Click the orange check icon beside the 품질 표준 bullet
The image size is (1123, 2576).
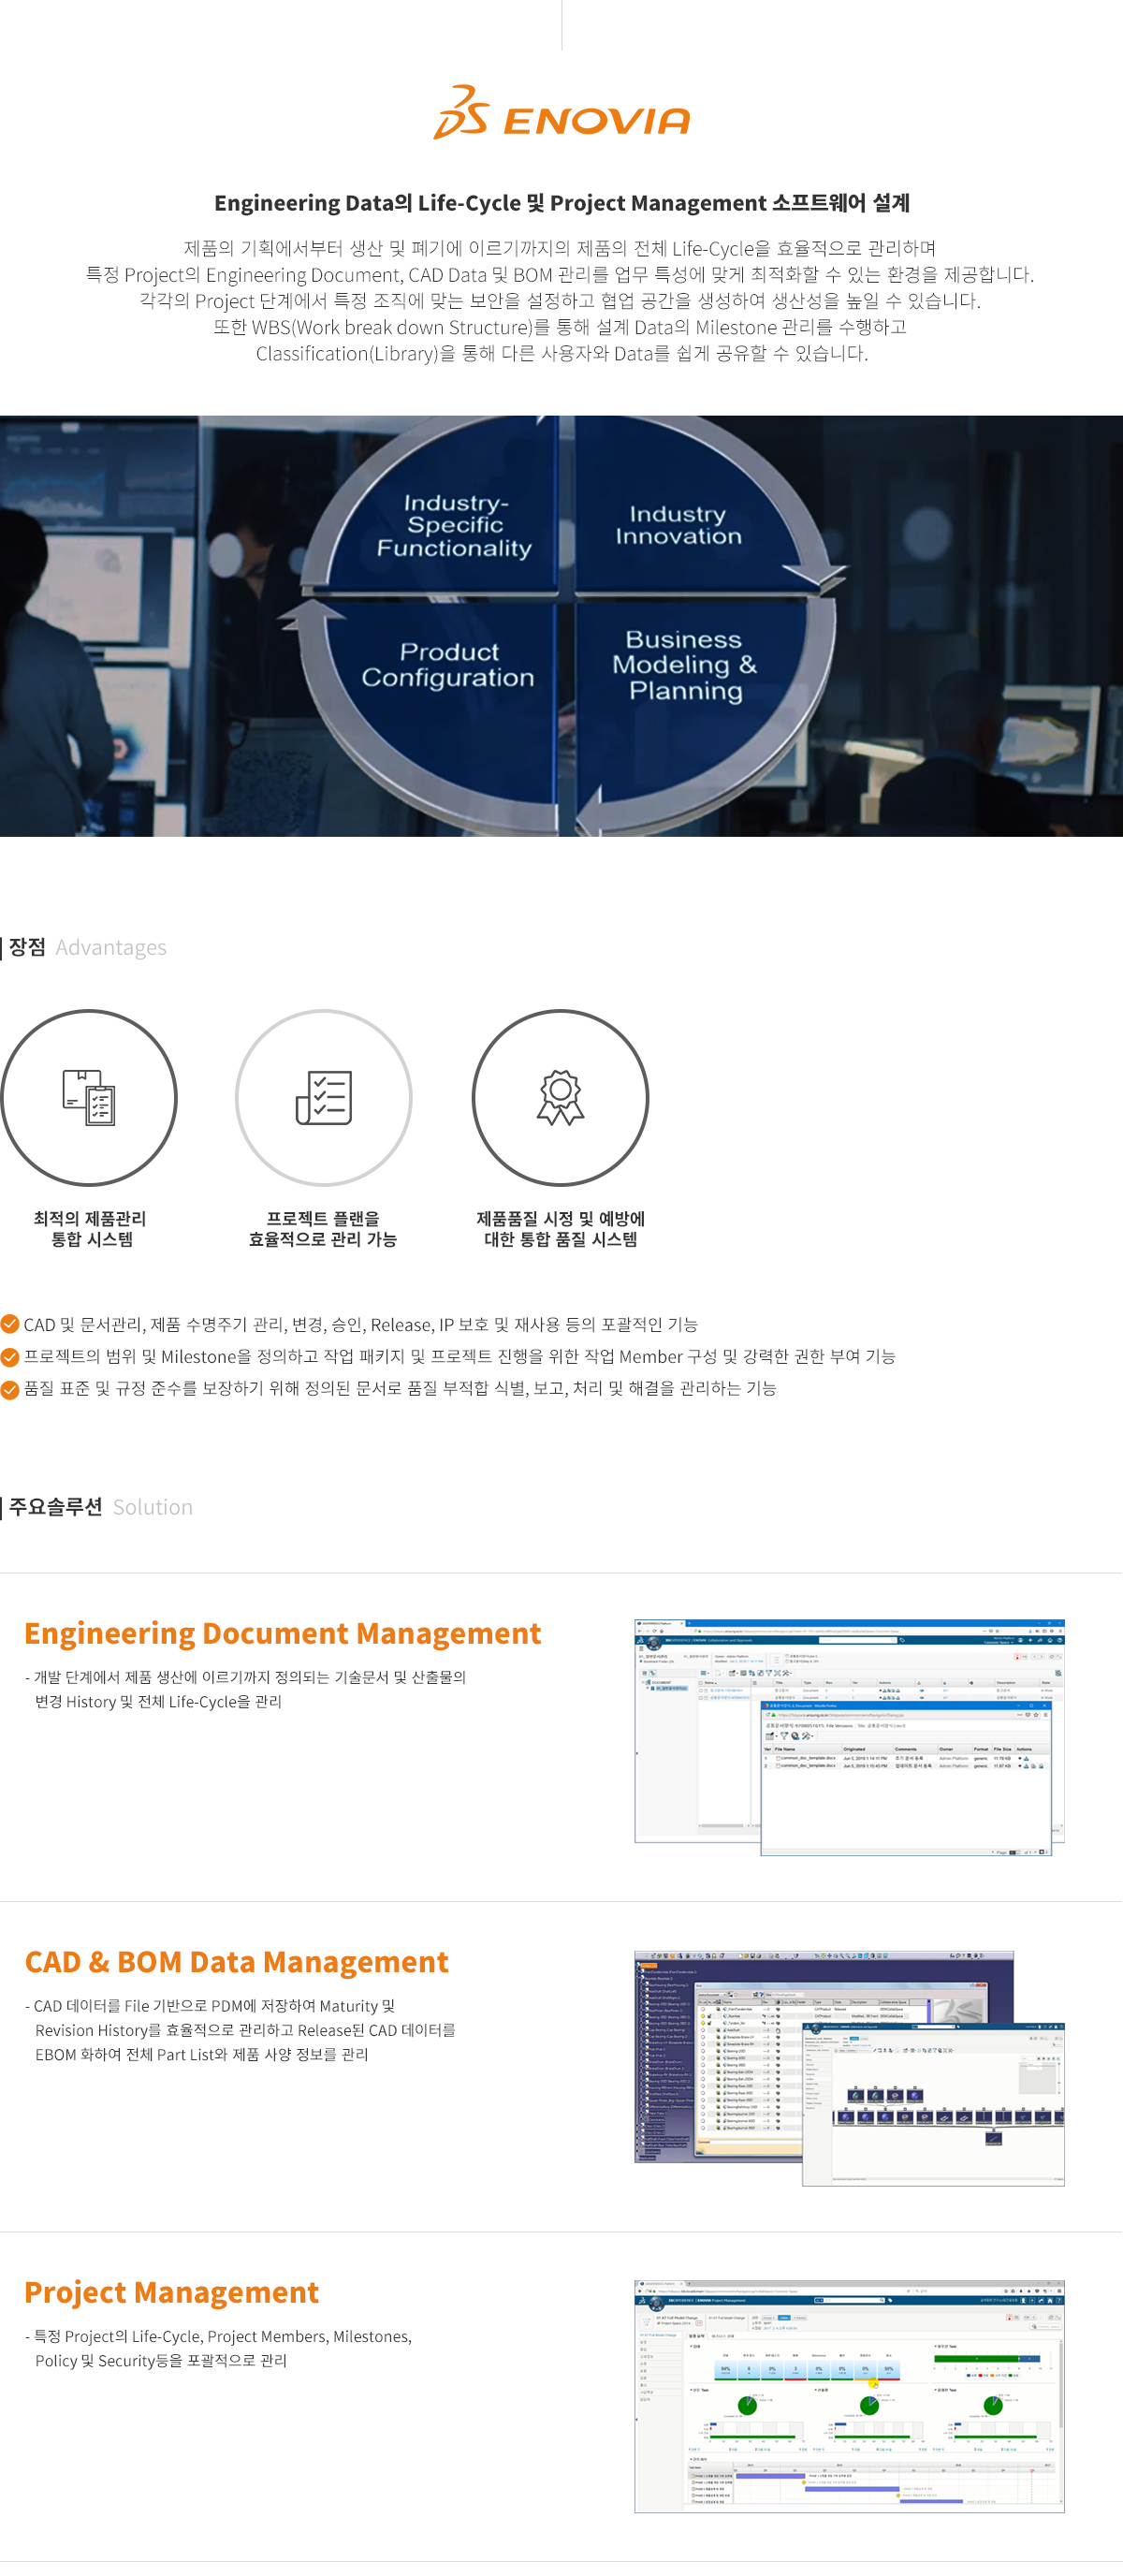(x=10, y=1388)
